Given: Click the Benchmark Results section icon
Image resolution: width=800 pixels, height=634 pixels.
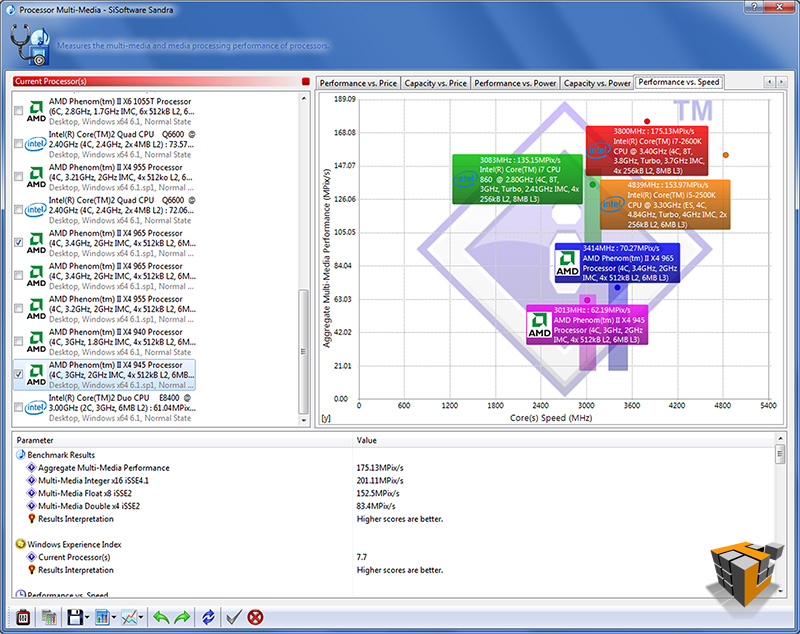Looking at the screenshot, I should pyautogui.click(x=20, y=455).
